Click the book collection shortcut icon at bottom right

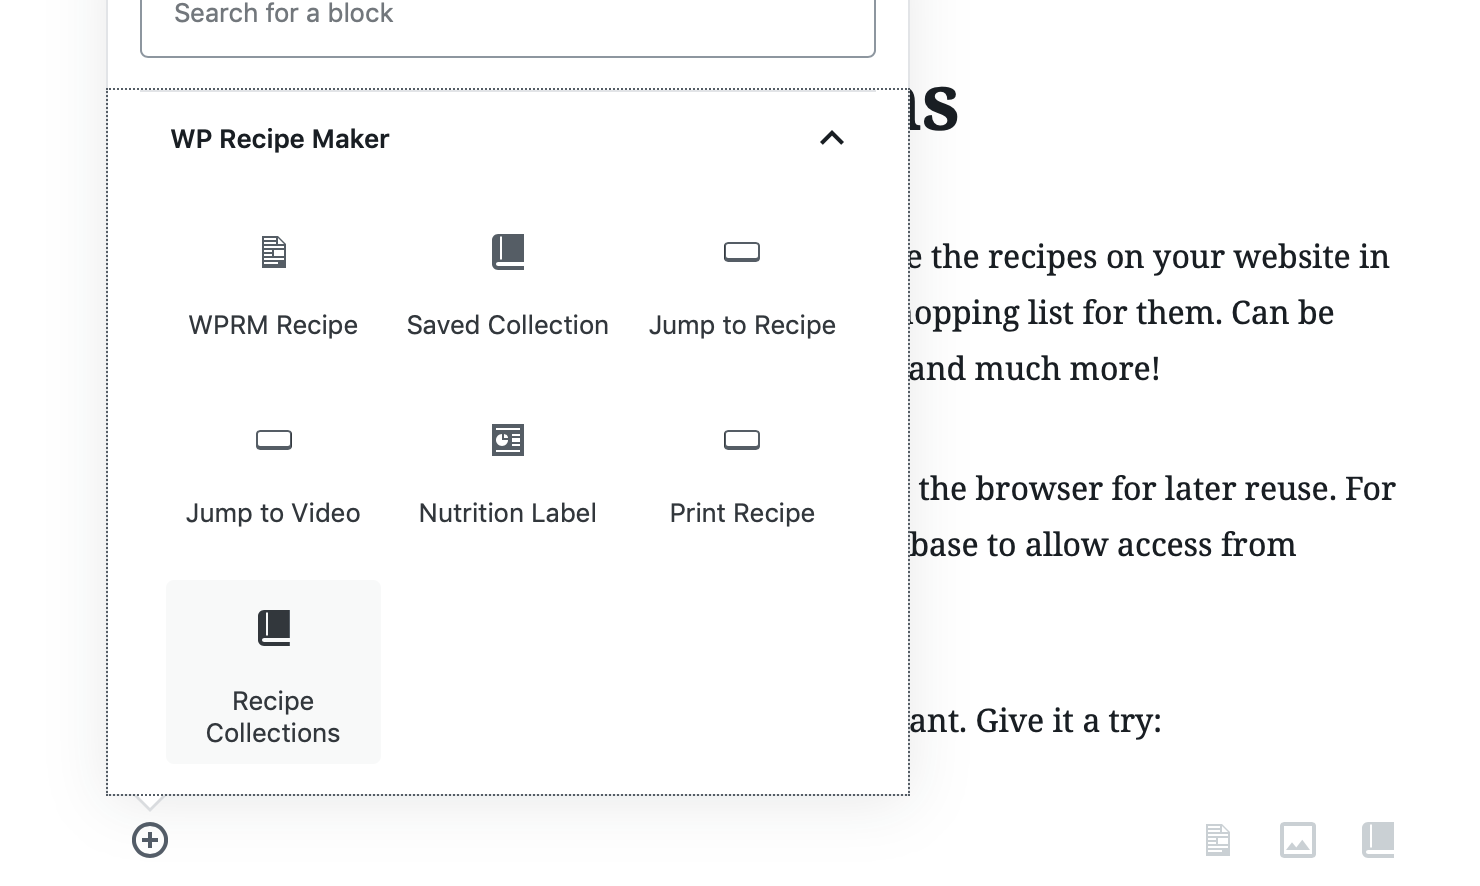click(x=1378, y=840)
